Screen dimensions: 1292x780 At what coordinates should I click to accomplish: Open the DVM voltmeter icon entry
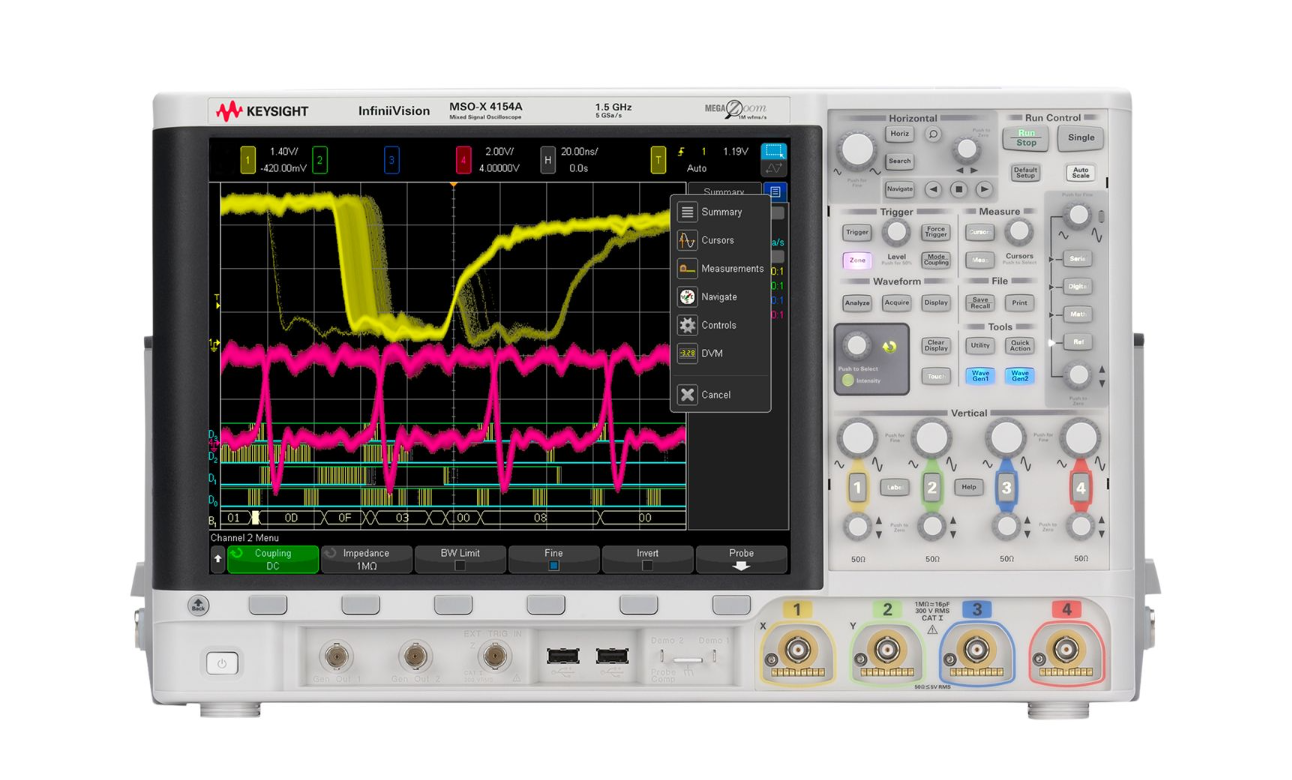coord(688,353)
